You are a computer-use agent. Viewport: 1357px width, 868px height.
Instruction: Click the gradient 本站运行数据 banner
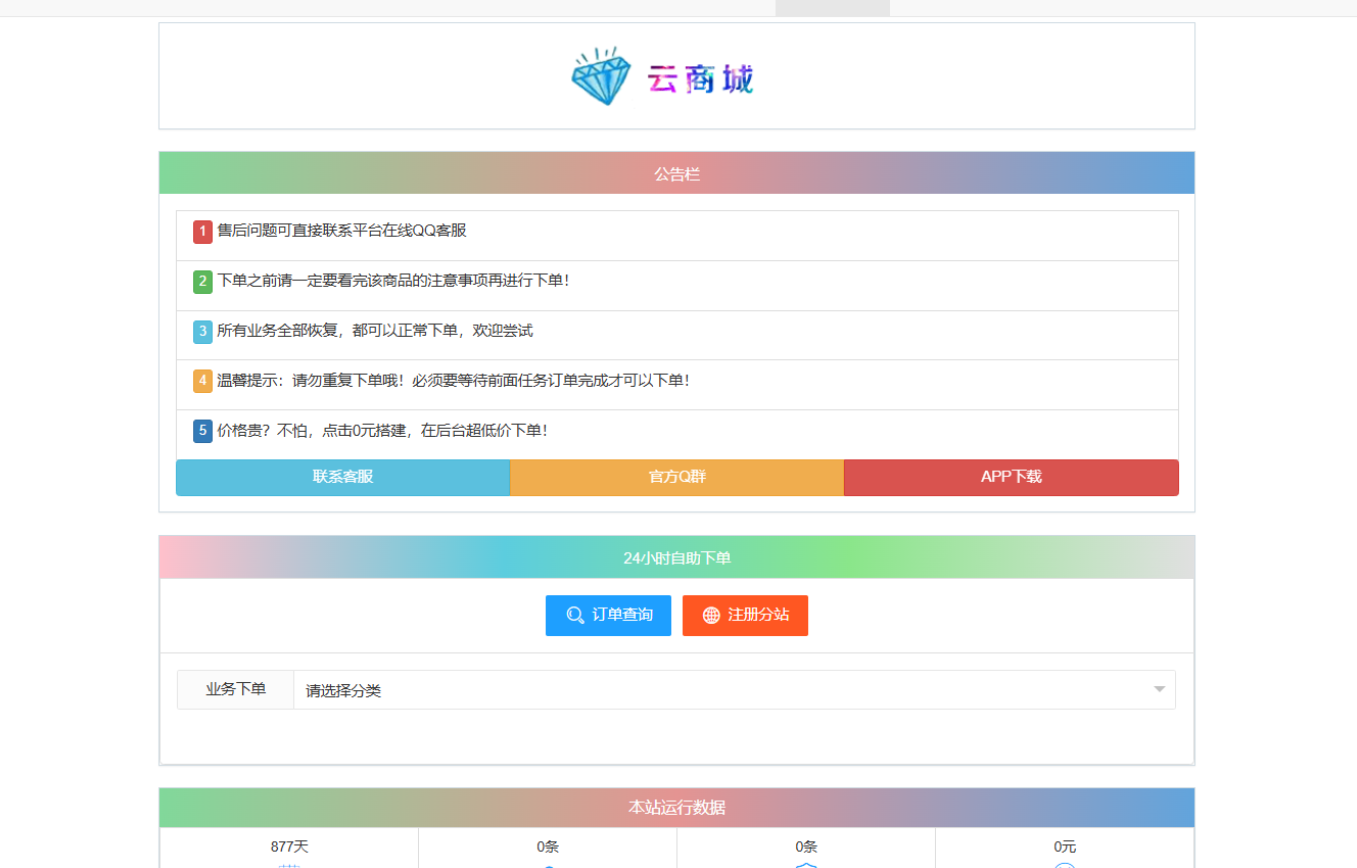pos(677,806)
